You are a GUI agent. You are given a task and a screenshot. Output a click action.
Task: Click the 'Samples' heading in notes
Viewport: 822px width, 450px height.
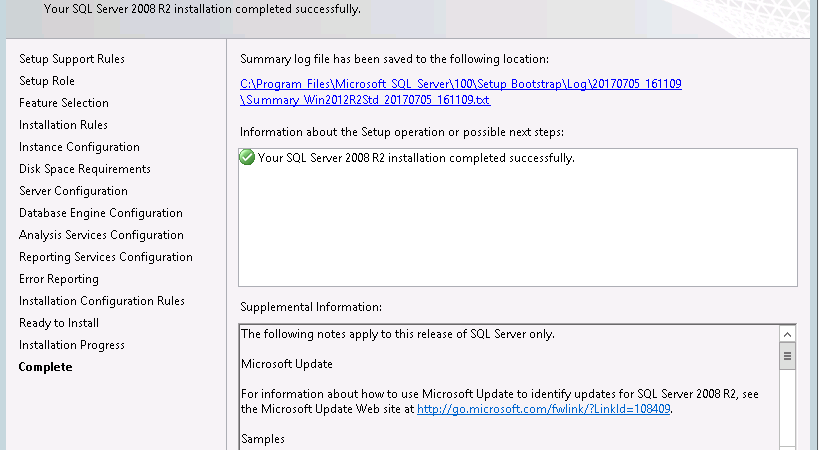(263, 439)
